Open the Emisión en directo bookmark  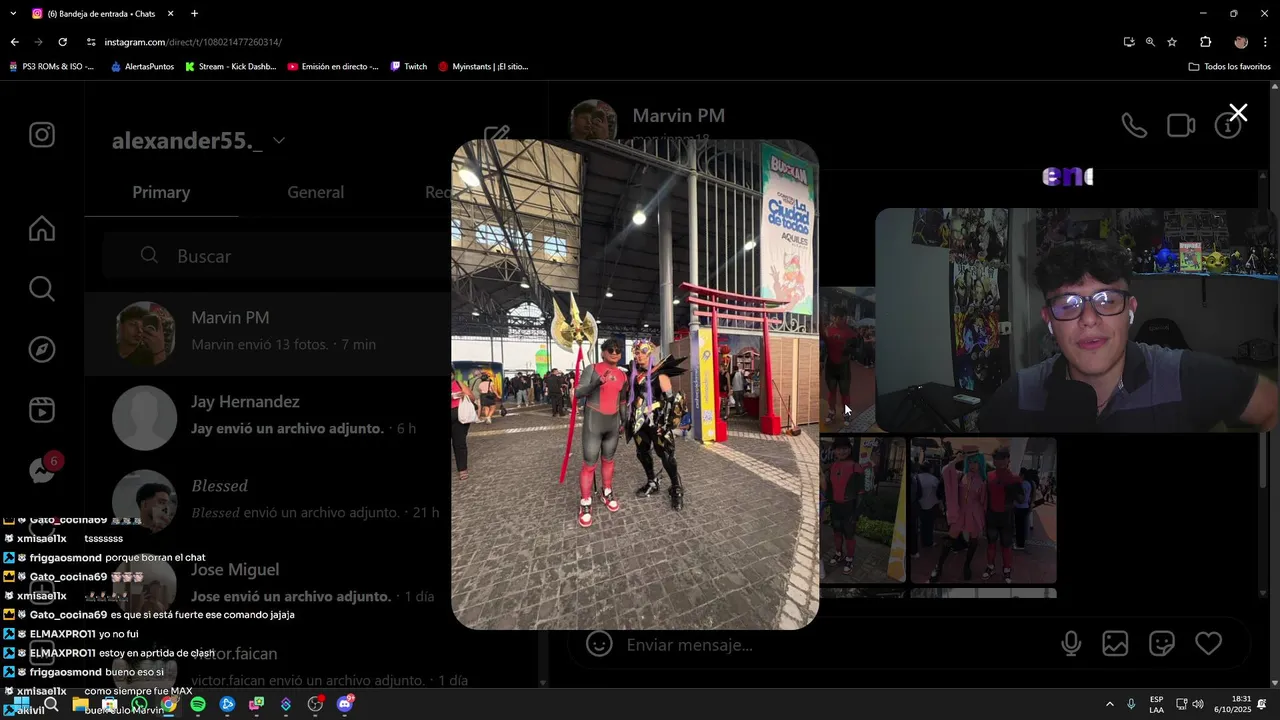click(x=333, y=67)
